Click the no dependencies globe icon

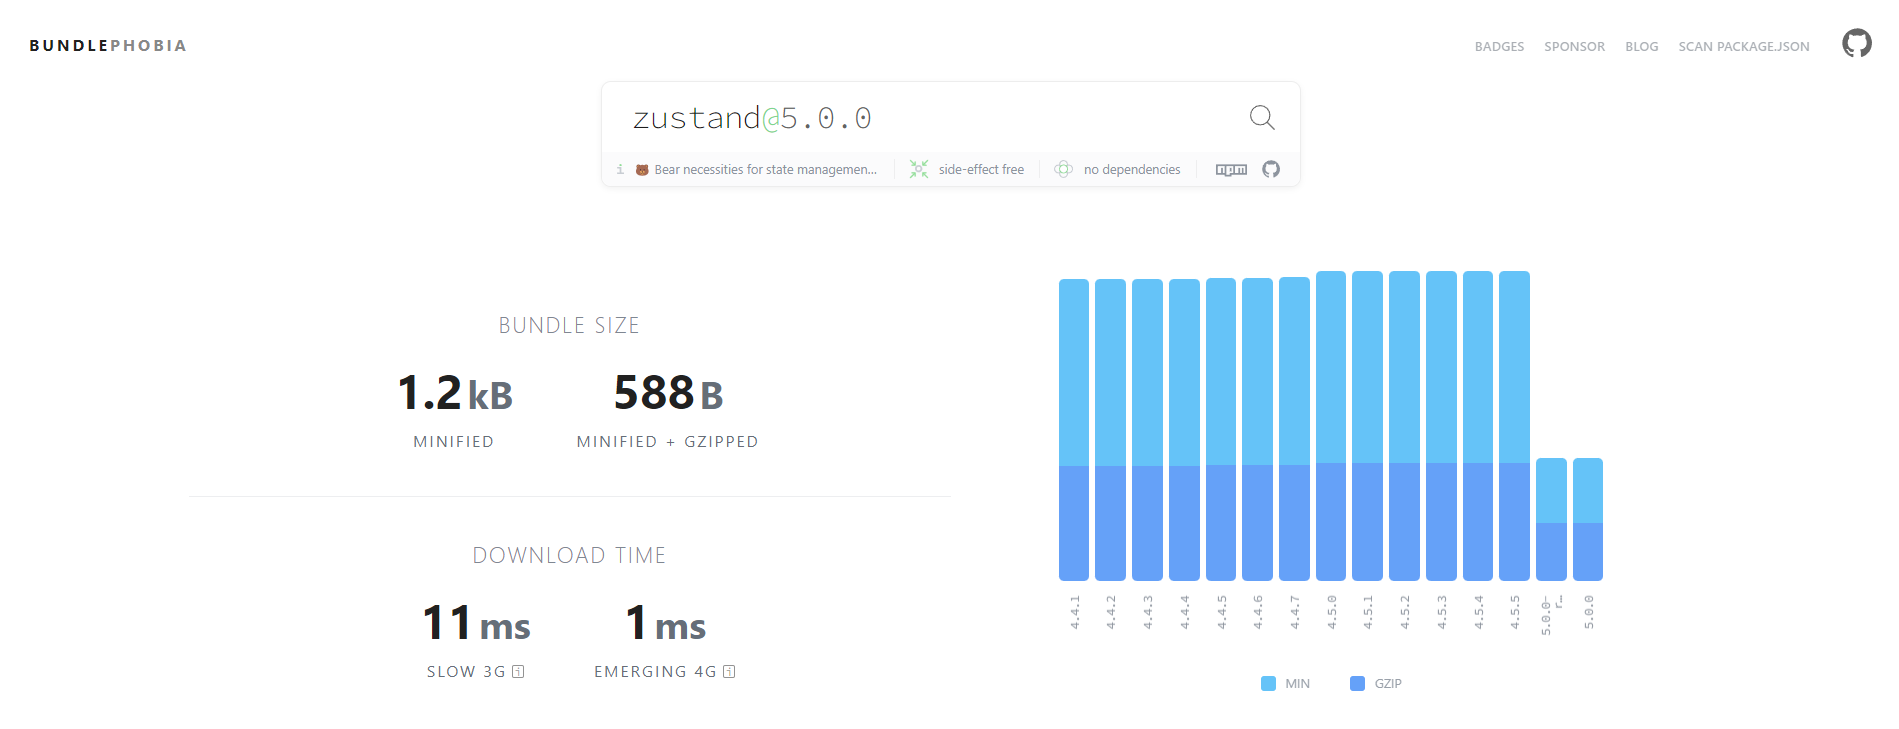[x=1064, y=169]
